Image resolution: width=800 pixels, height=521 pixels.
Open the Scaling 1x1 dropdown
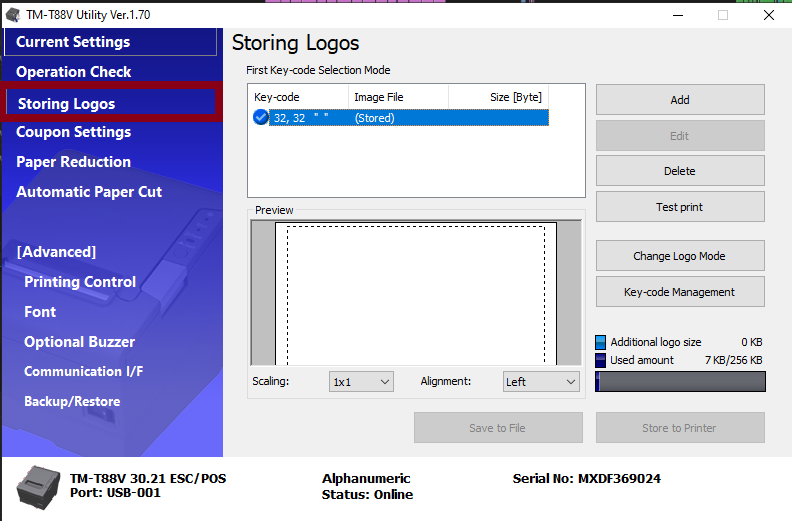tap(361, 382)
